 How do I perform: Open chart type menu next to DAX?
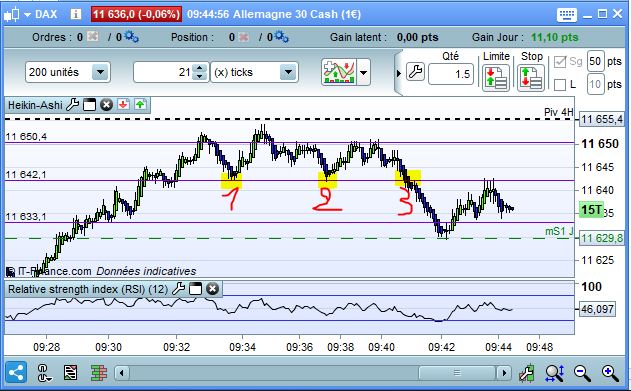(x=27, y=15)
